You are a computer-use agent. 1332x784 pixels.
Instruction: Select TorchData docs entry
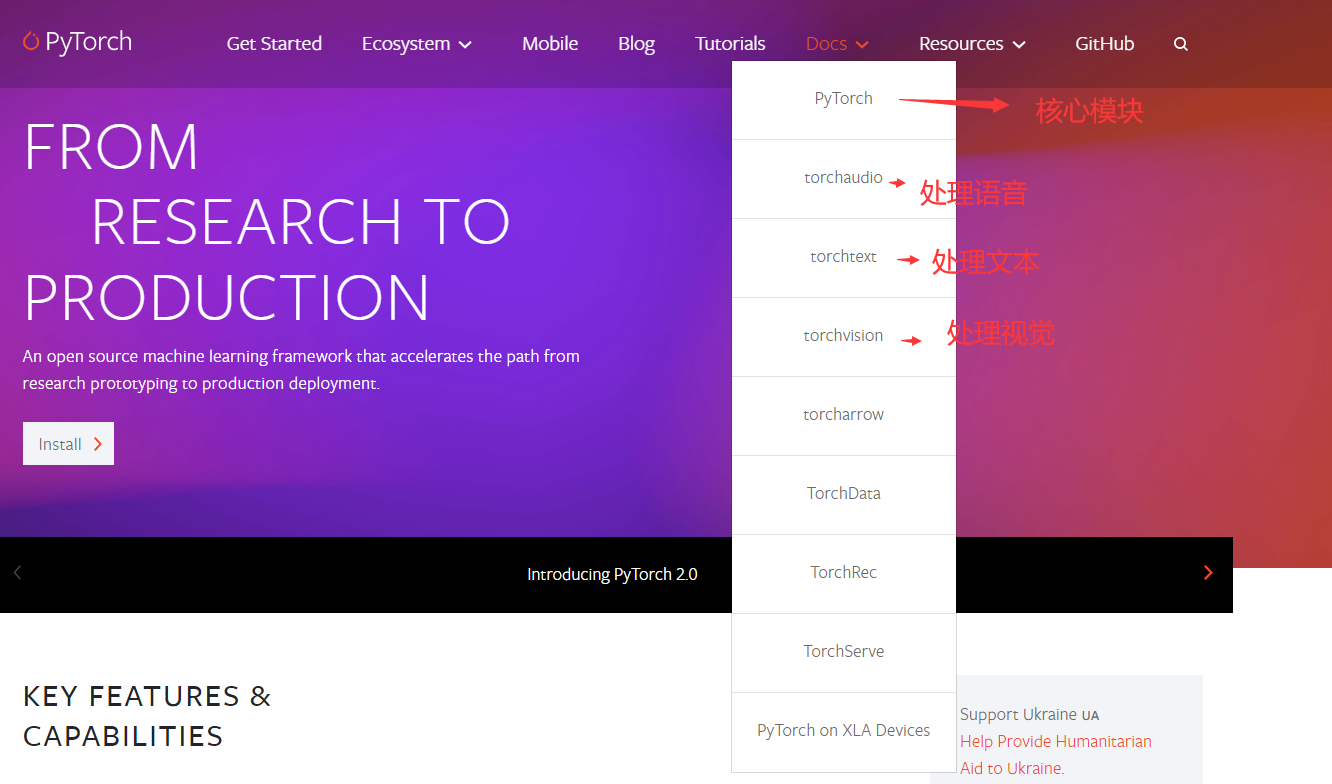coord(844,494)
